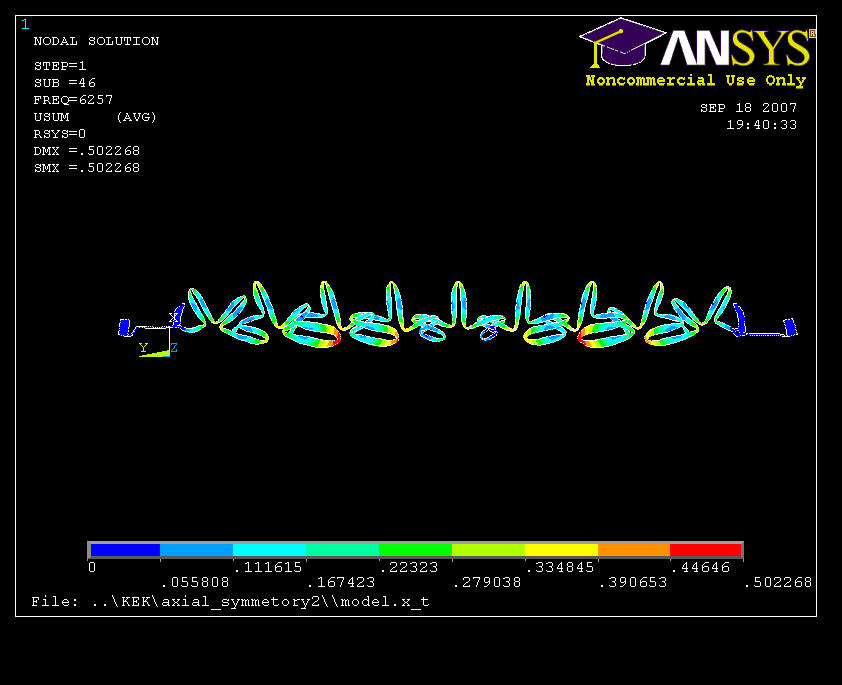The height and width of the screenshot is (685, 842).
Task: Select the green legend swatch
Action: [x=415, y=550]
